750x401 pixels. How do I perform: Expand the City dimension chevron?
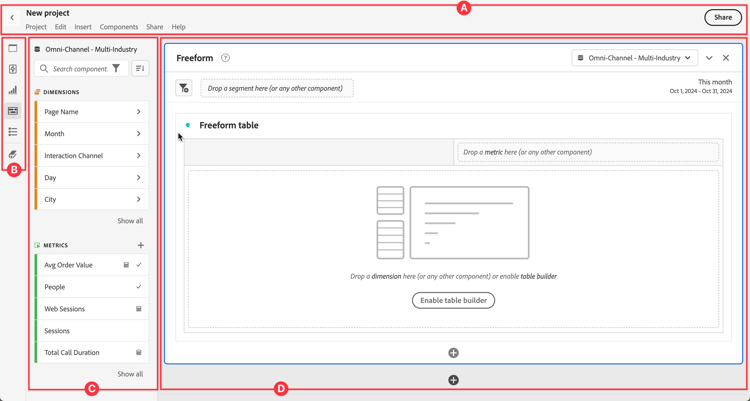[139, 199]
